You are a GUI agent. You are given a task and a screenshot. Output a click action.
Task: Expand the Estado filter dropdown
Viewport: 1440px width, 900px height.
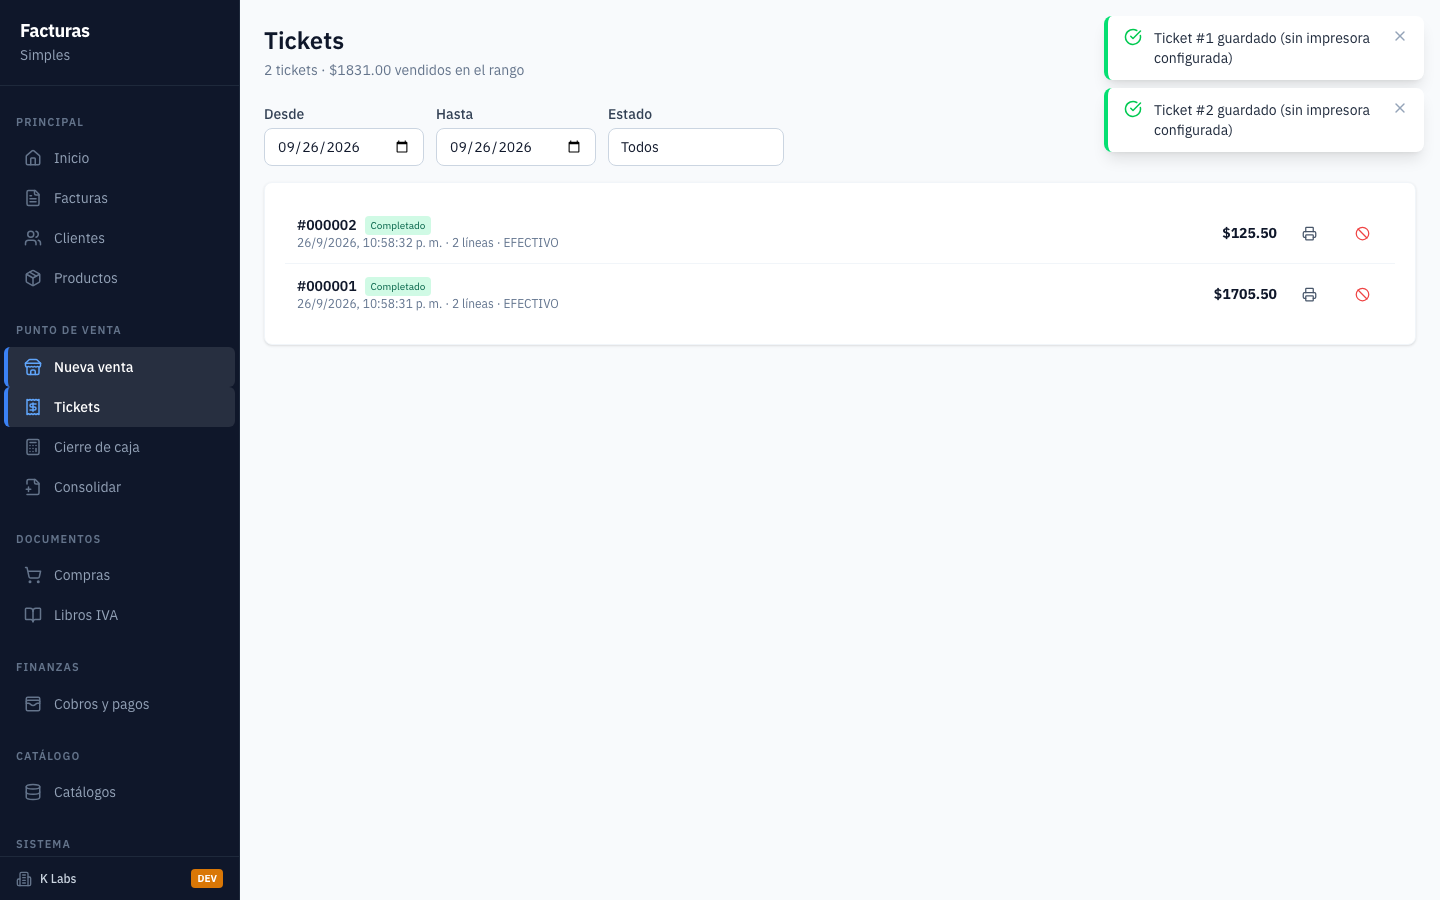696,147
